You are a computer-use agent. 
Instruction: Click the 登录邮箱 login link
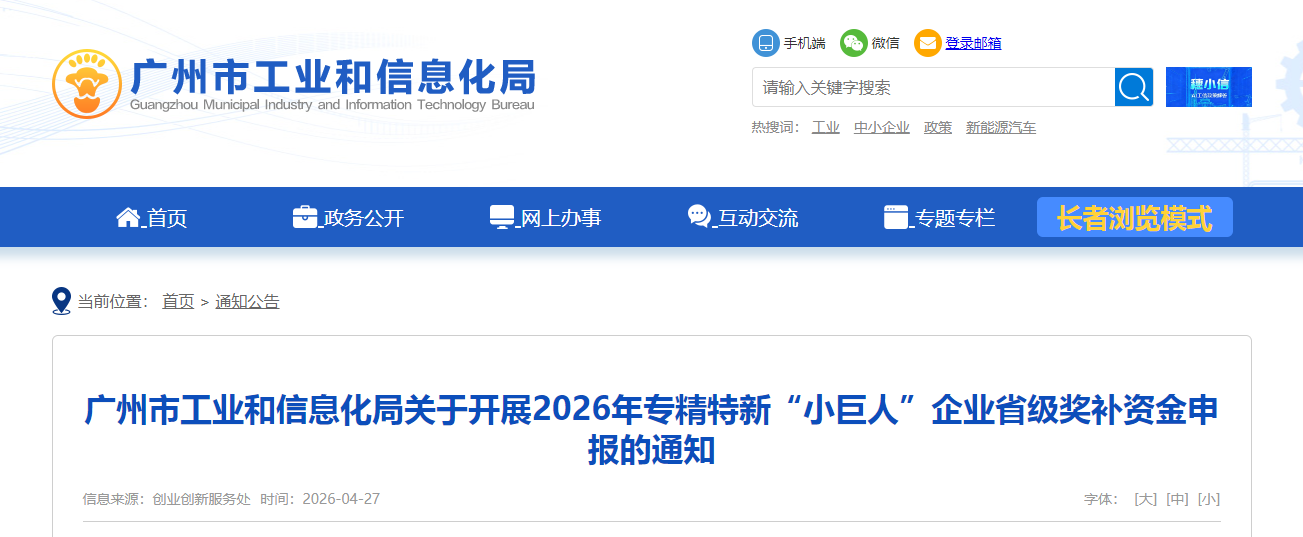(973, 43)
